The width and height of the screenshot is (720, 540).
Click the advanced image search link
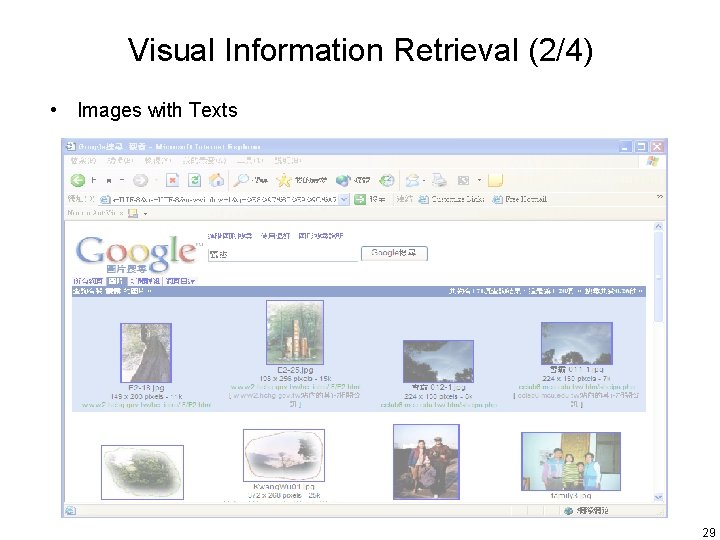pos(230,236)
